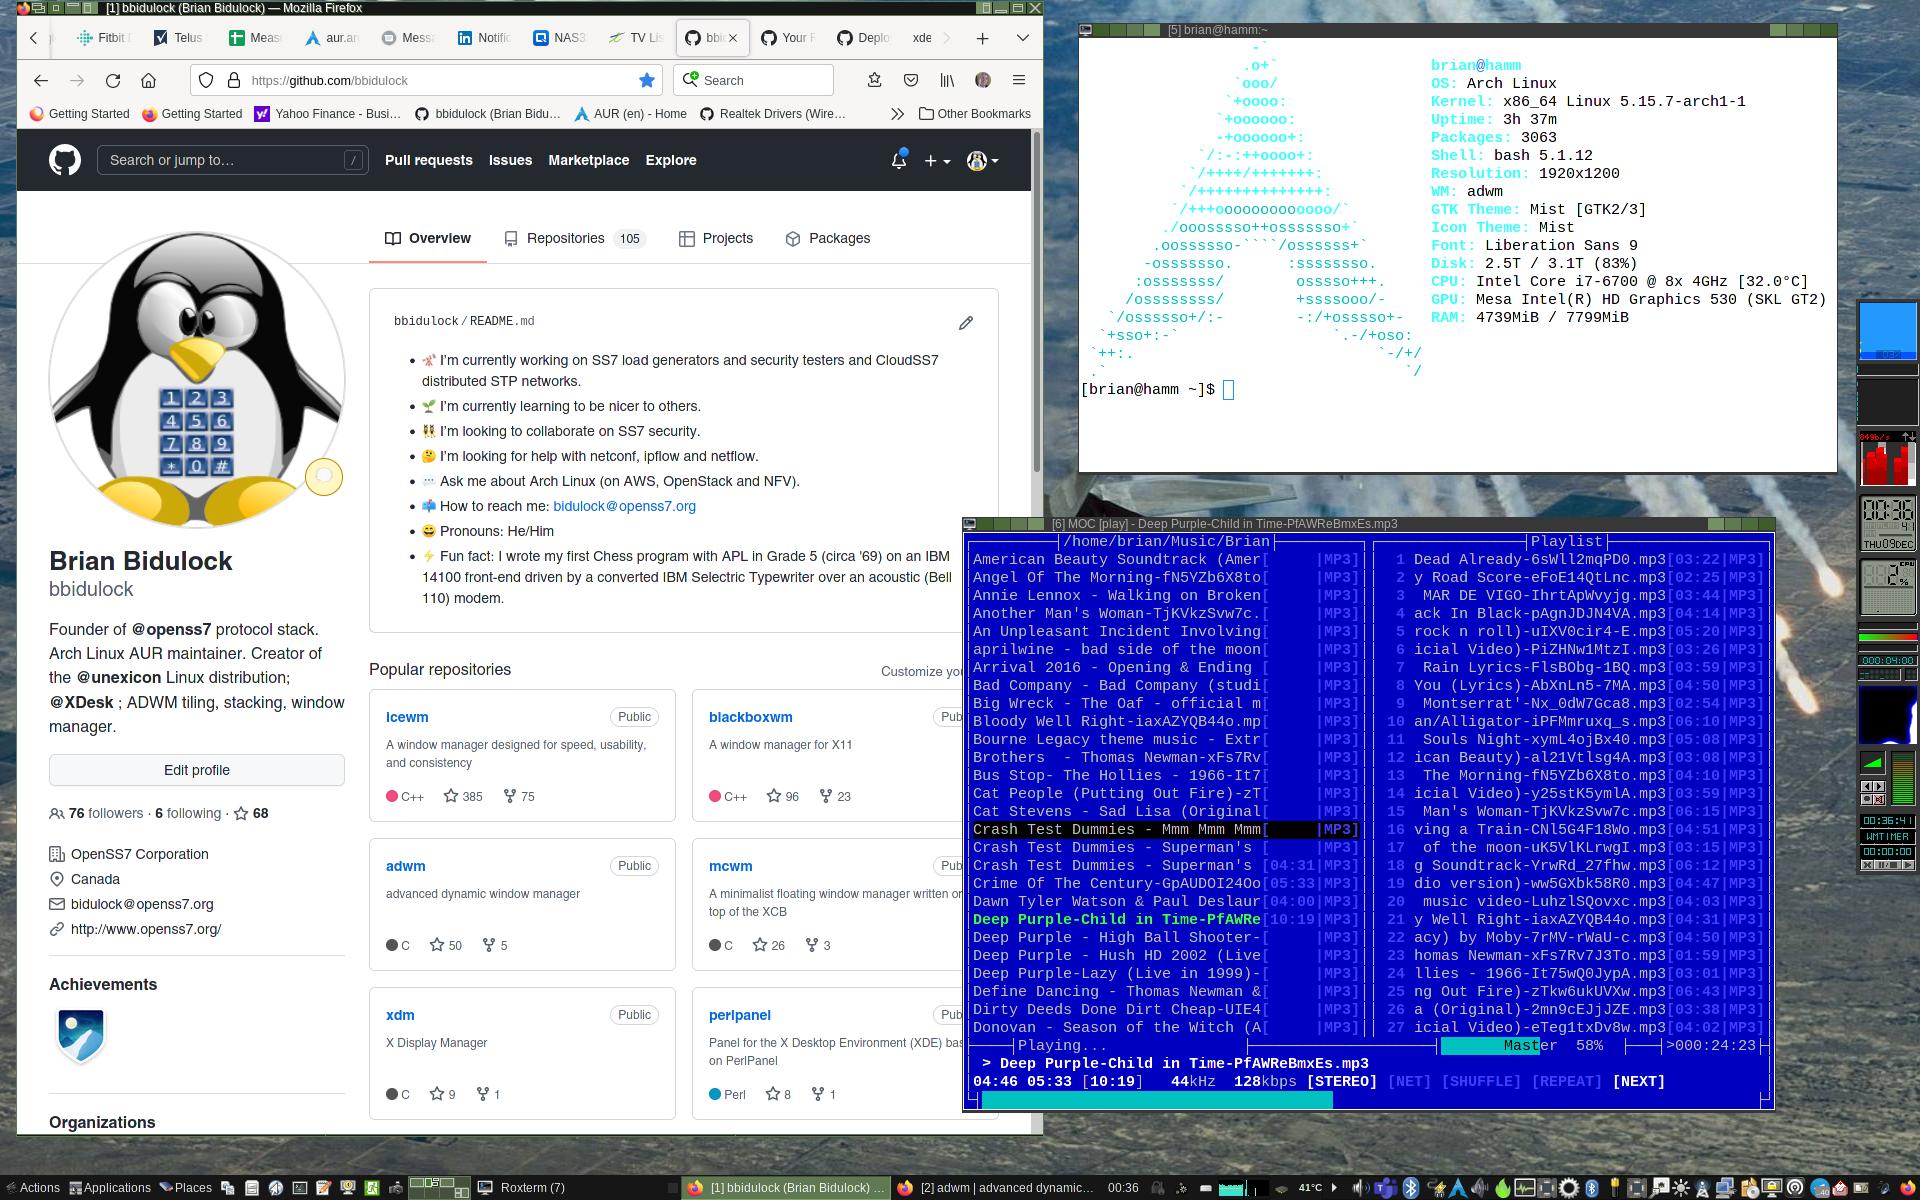Viewport: 1920px width, 1200px height.
Task: Open the Actions menu in panel
Action: click(32, 1188)
